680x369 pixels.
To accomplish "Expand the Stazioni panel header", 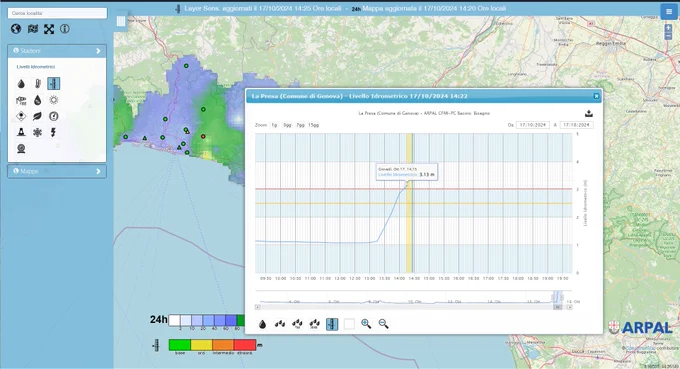I will (57, 51).
